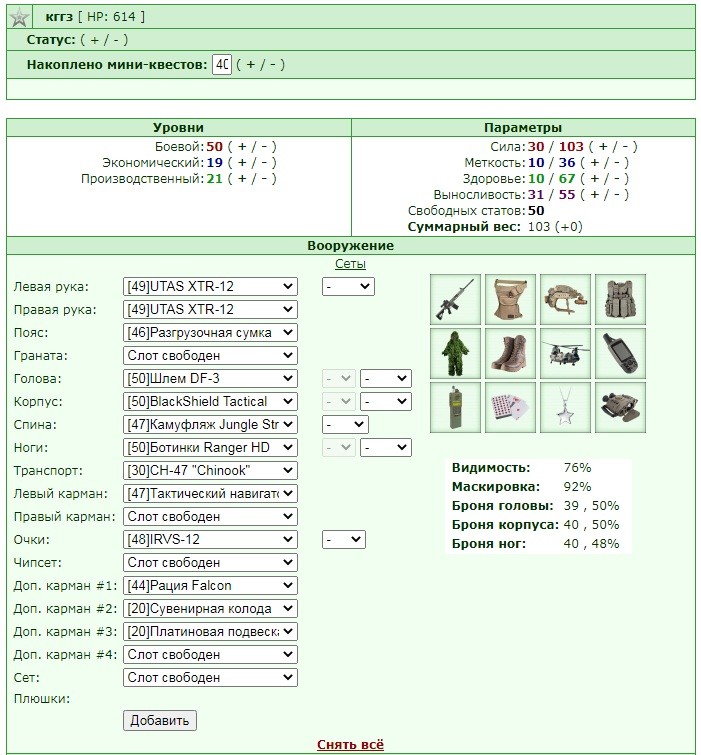
Task: Click the Суммарный вес value 103 (+0)
Action: (555, 227)
